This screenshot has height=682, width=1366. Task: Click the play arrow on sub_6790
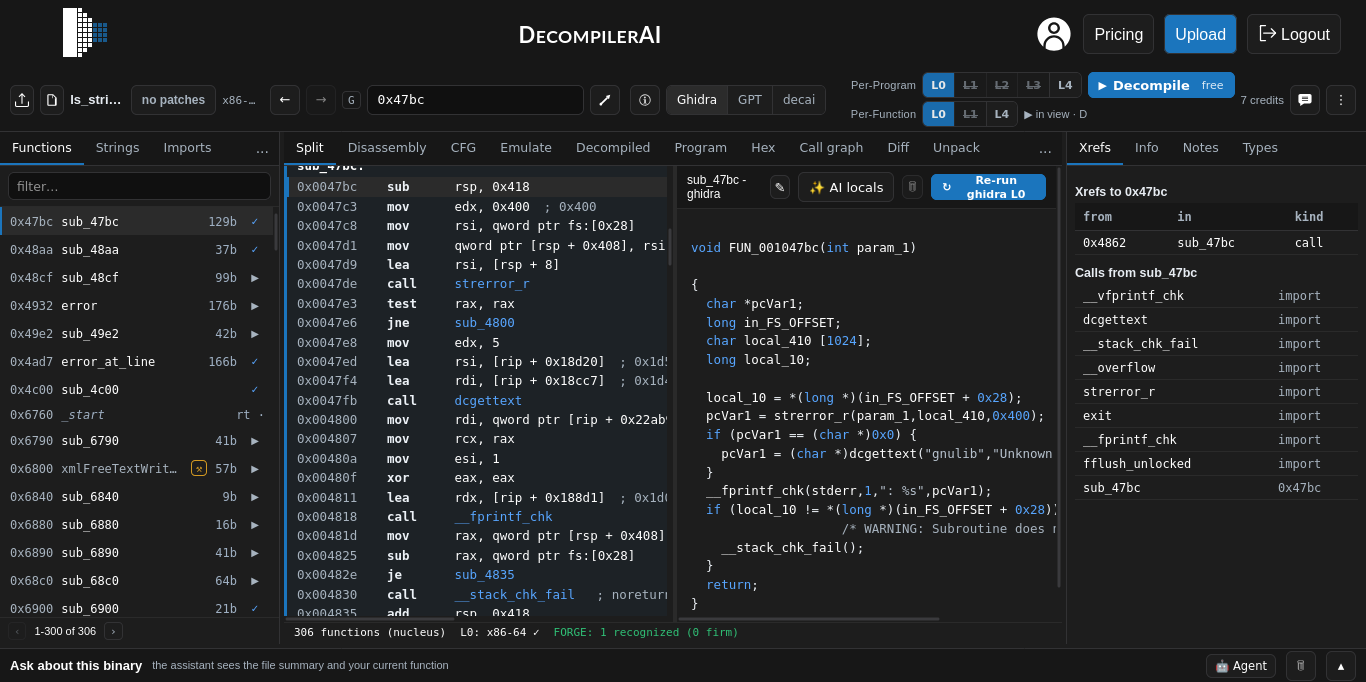click(x=255, y=440)
